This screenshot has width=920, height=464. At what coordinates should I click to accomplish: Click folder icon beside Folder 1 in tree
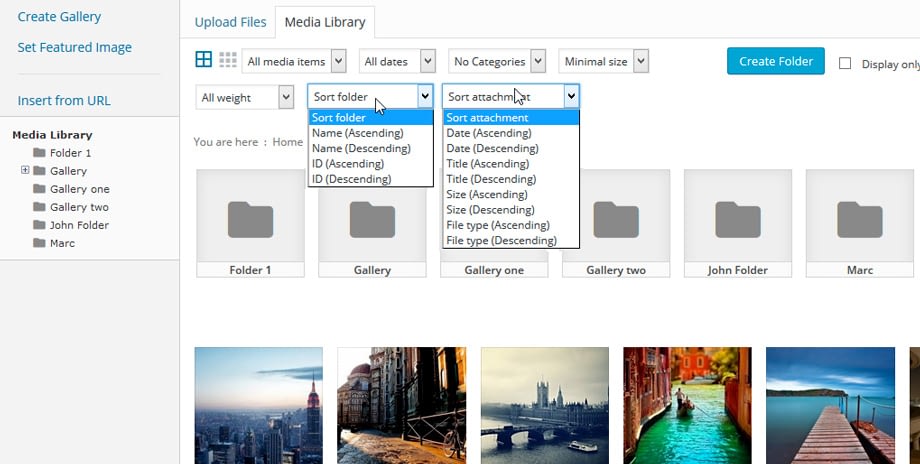click(39, 153)
